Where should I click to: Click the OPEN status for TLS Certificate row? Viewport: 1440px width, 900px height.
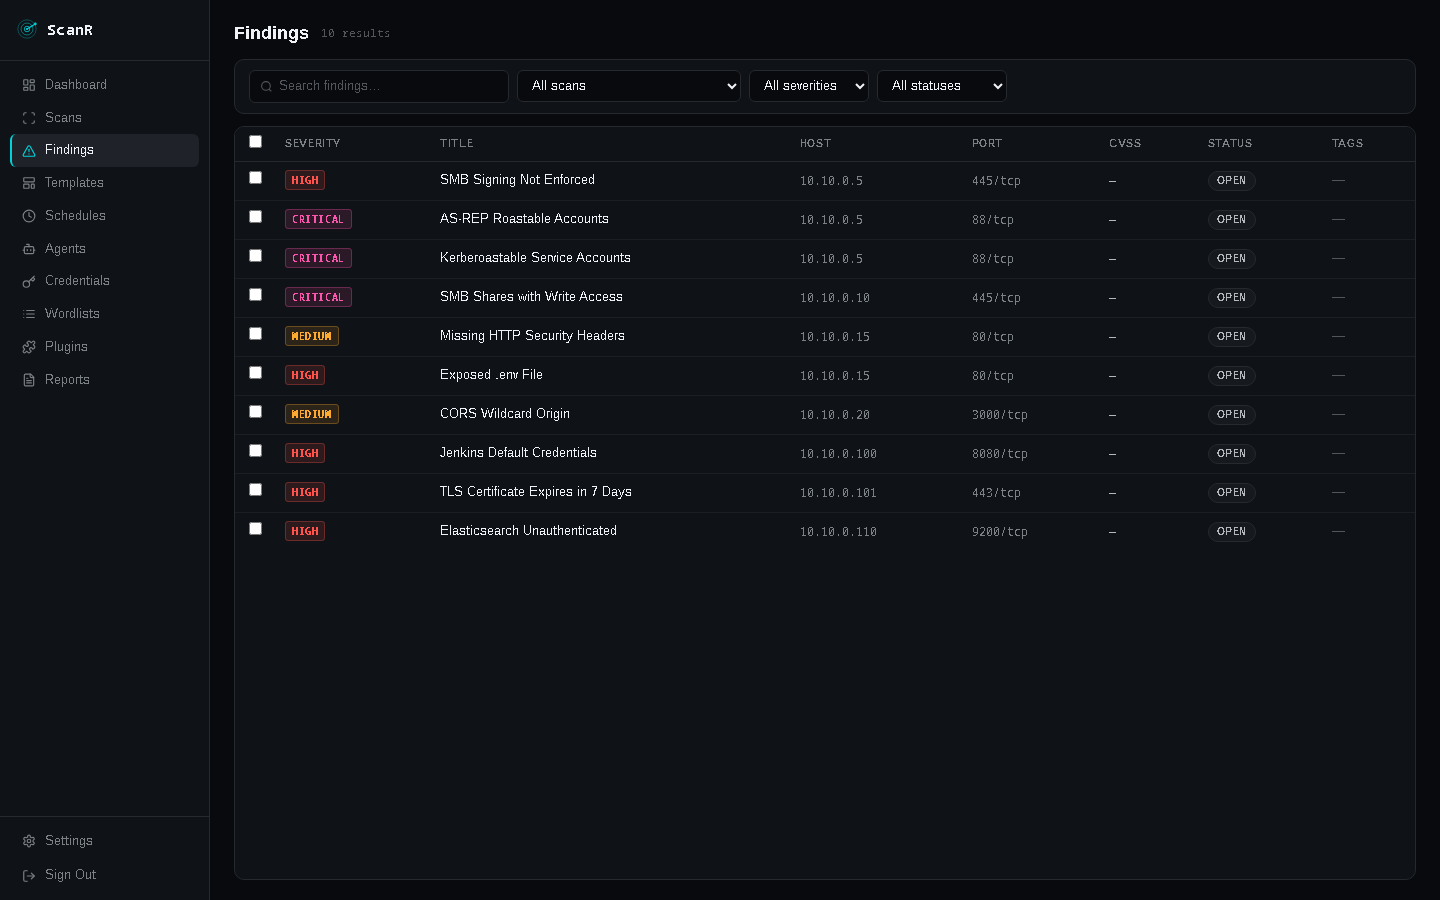[1231, 492]
